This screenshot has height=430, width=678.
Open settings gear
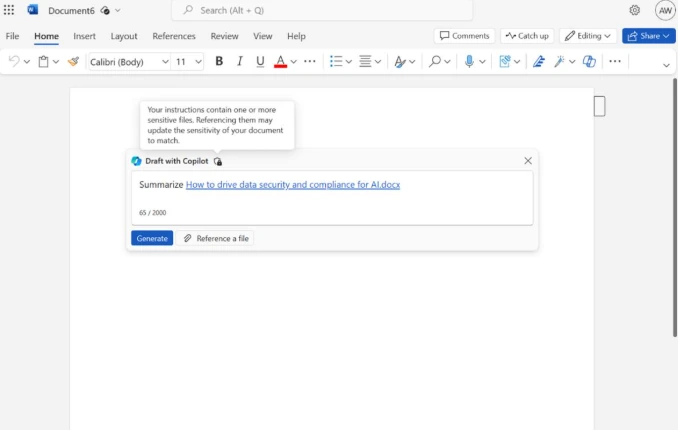tap(634, 10)
